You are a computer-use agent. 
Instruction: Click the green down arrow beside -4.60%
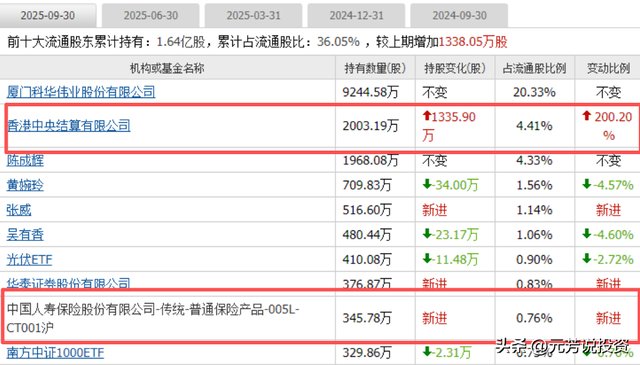pyautogui.click(x=587, y=234)
